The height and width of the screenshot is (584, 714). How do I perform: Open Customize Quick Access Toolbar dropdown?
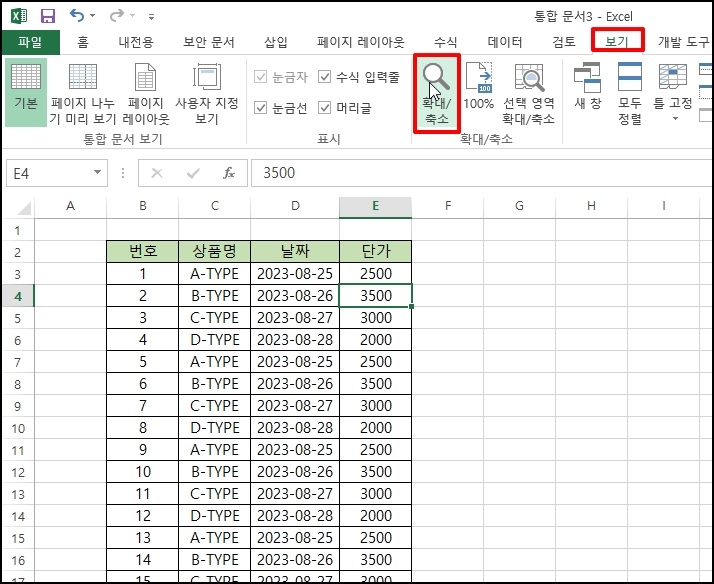(151, 17)
